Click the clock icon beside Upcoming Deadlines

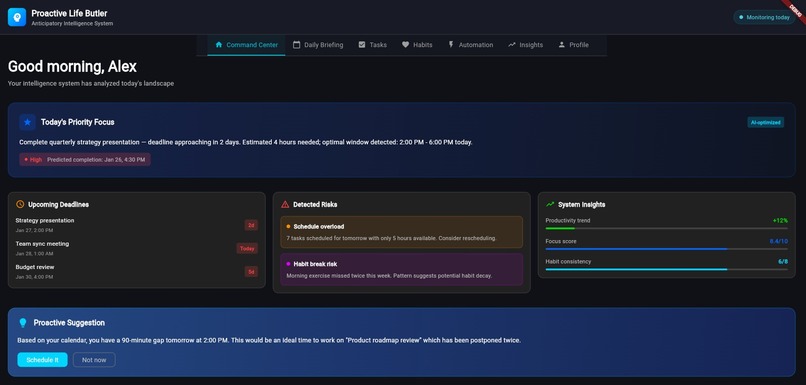(x=20, y=204)
